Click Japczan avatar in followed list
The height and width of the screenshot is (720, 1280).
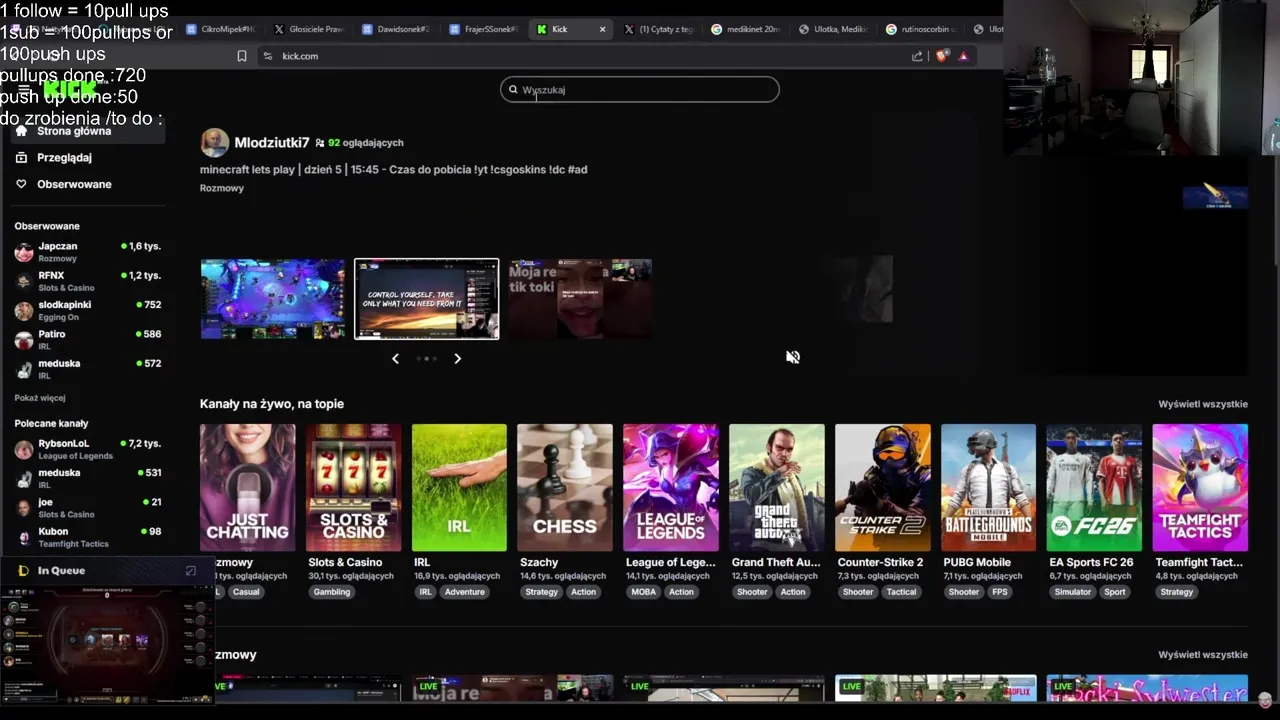24,252
